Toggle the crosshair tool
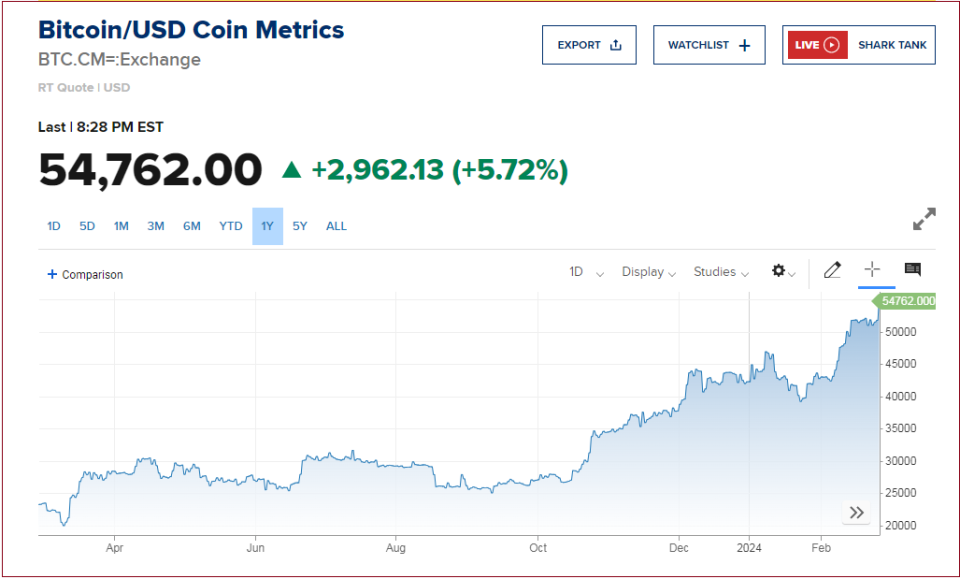960x579 pixels. point(872,270)
